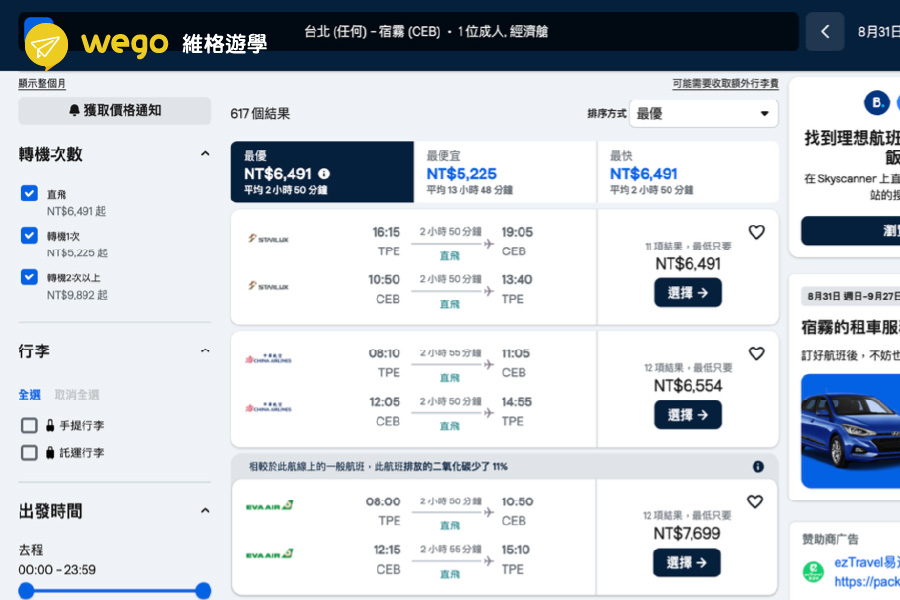Click the blue car rental image
This screenshot has height=600, width=900.
(850, 430)
